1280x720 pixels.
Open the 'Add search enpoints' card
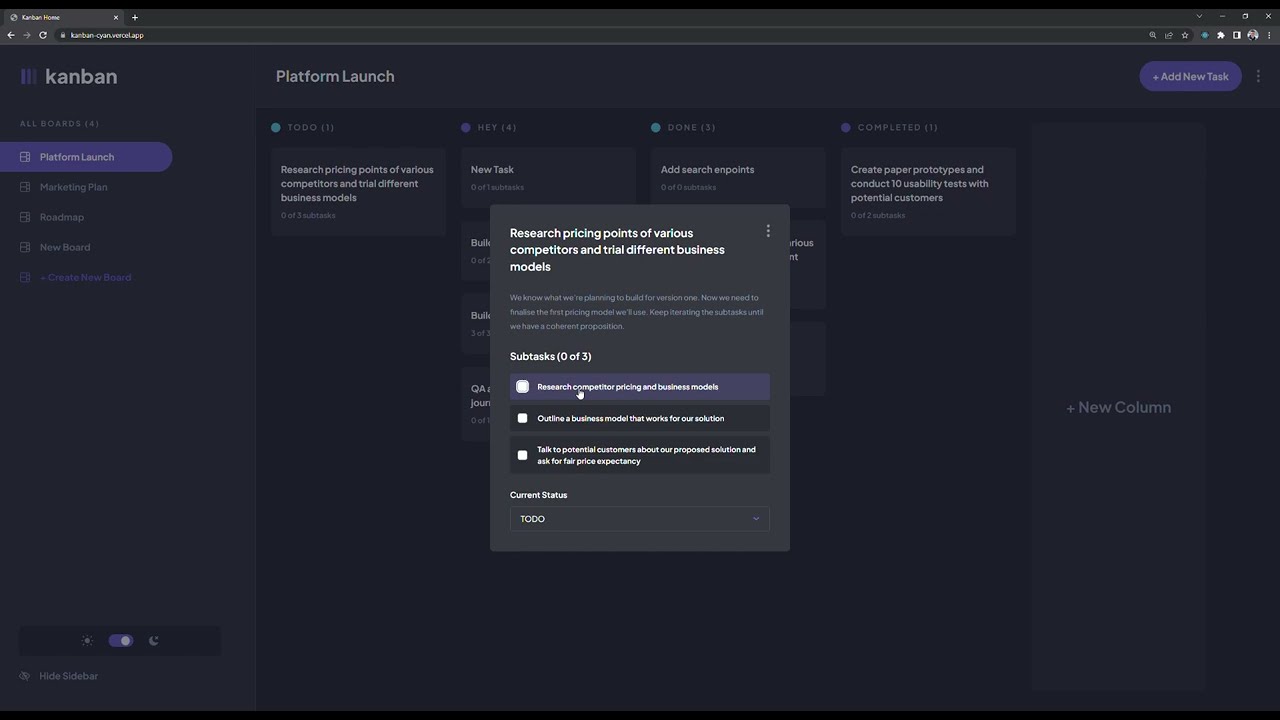pyautogui.click(x=738, y=177)
